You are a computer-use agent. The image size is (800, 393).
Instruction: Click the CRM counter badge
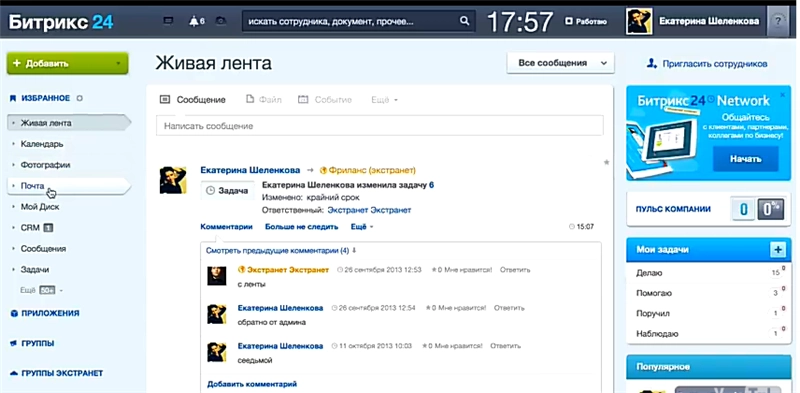point(48,228)
